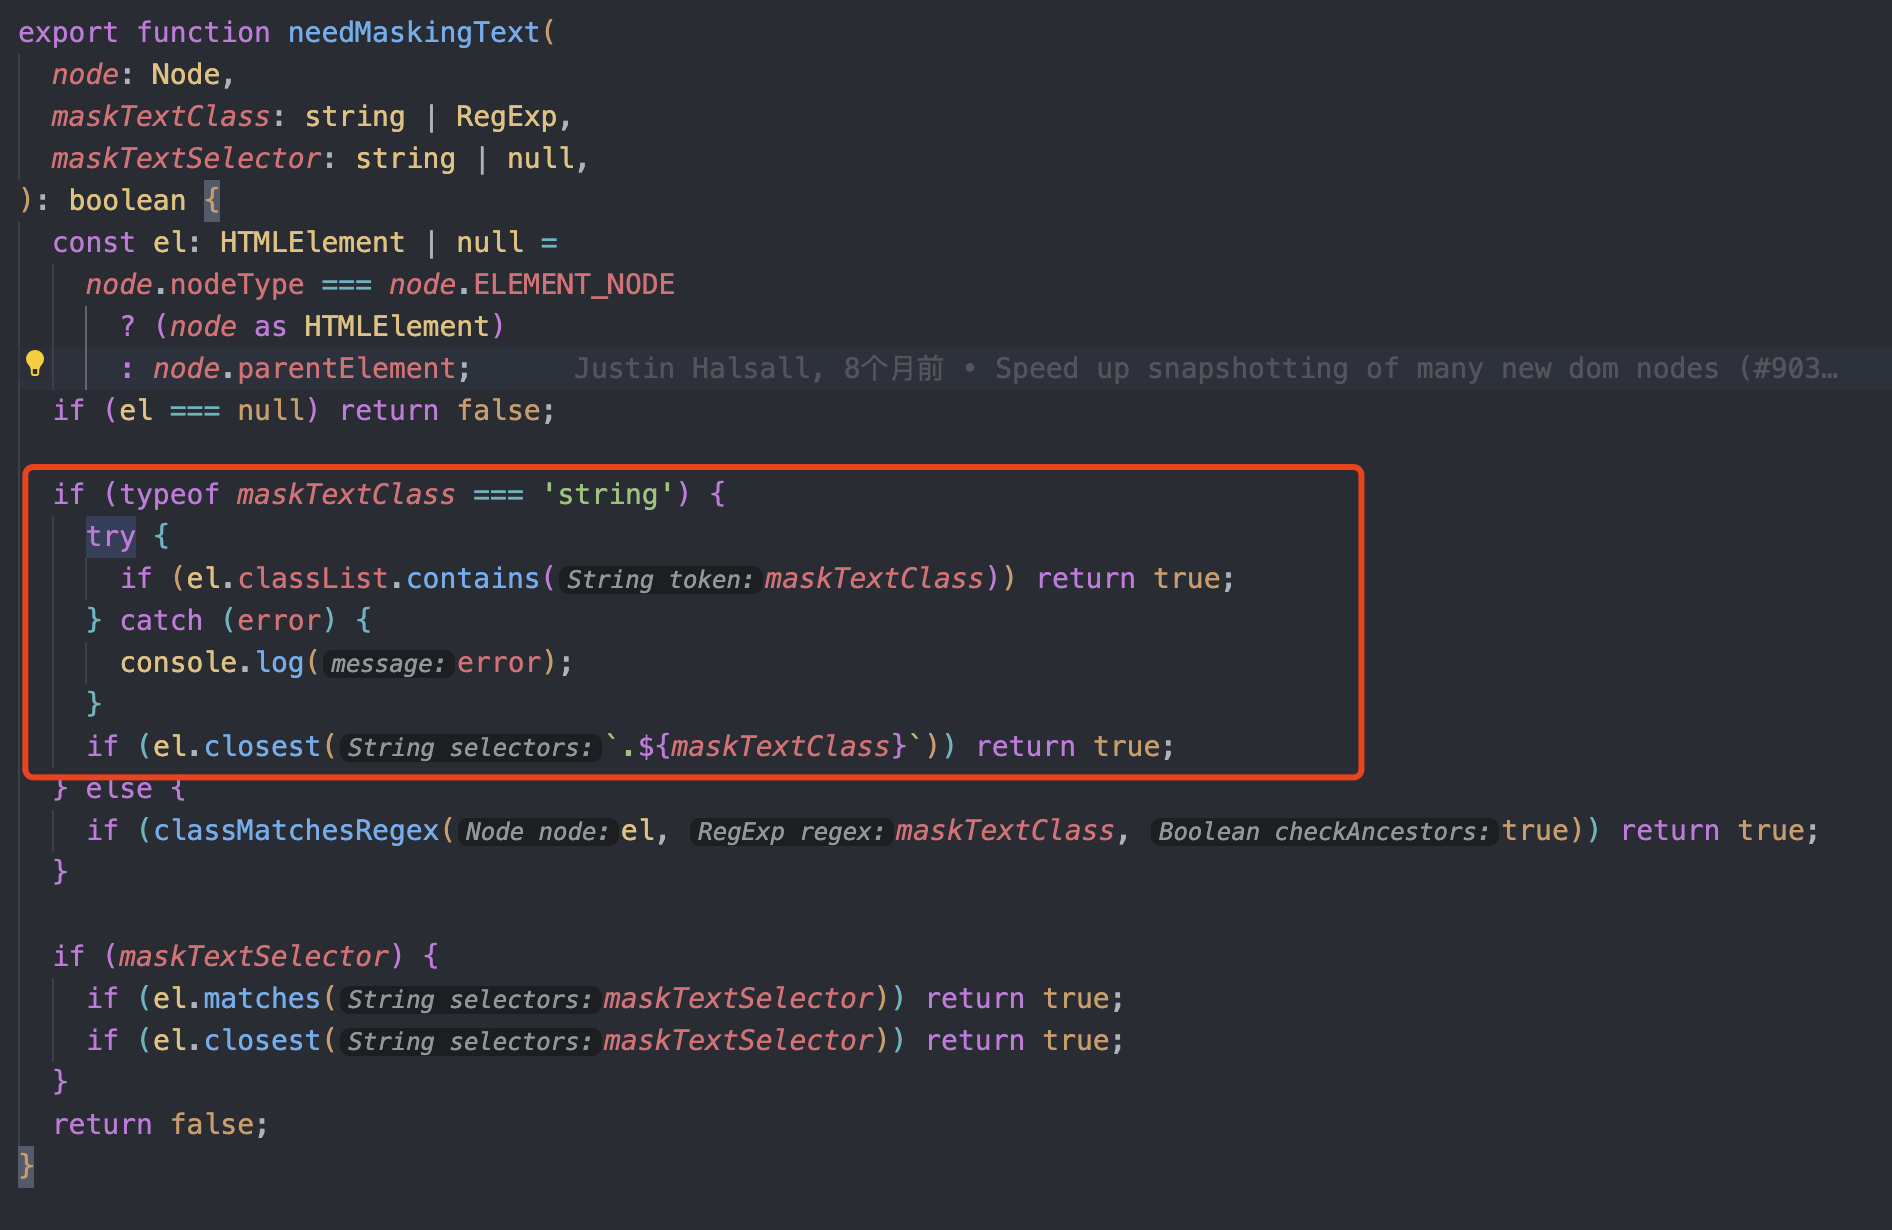This screenshot has width=1892, height=1230.
Task: Click the 'message:' inlay hint in console.log
Action: (x=387, y=663)
